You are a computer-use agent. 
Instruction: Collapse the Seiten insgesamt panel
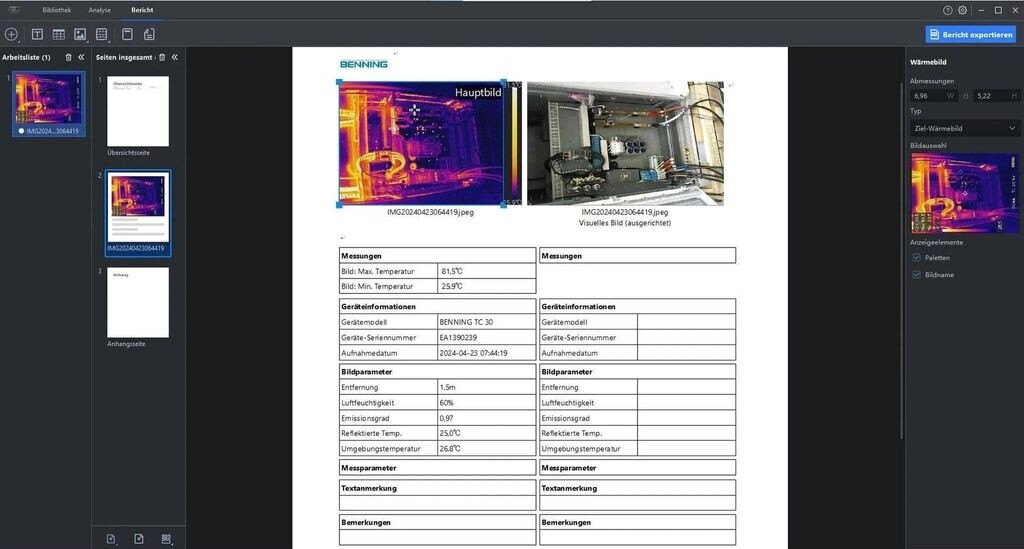pos(175,57)
